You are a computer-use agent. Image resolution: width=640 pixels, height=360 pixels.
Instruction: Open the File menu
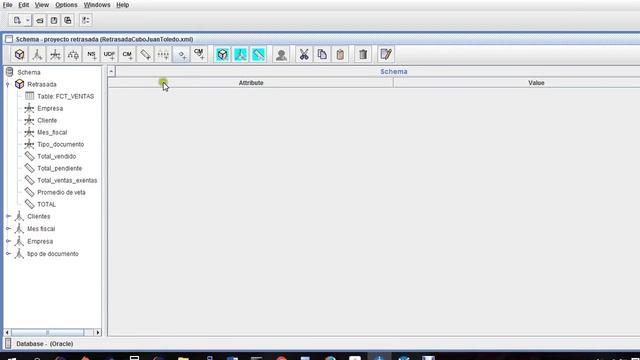coord(7,5)
